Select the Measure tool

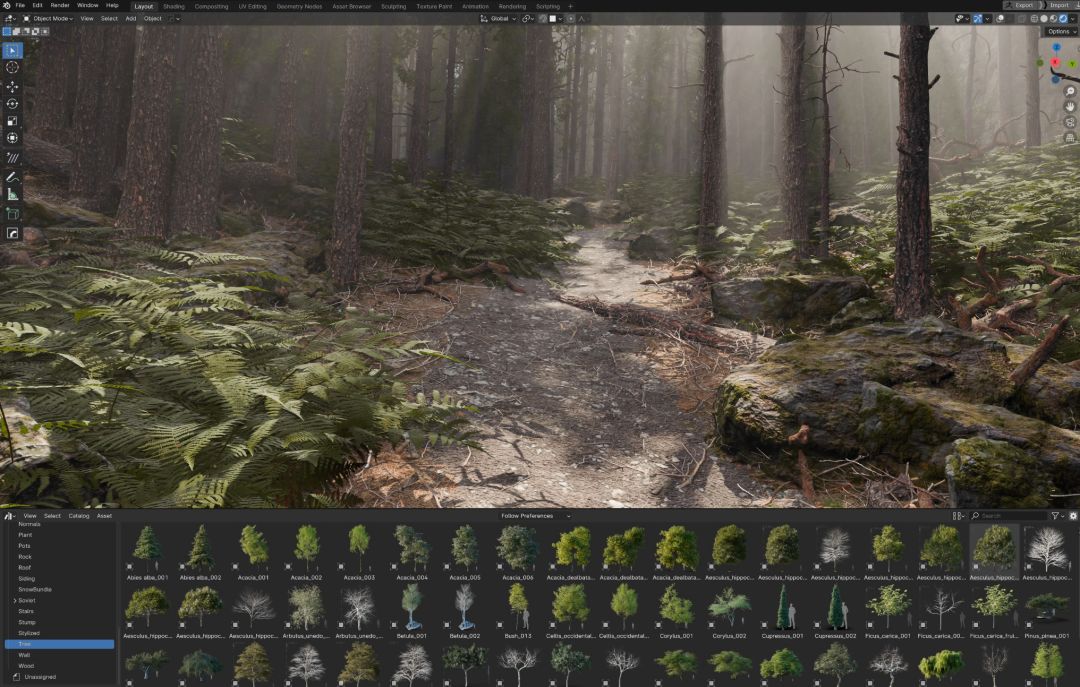coord(13,194)
